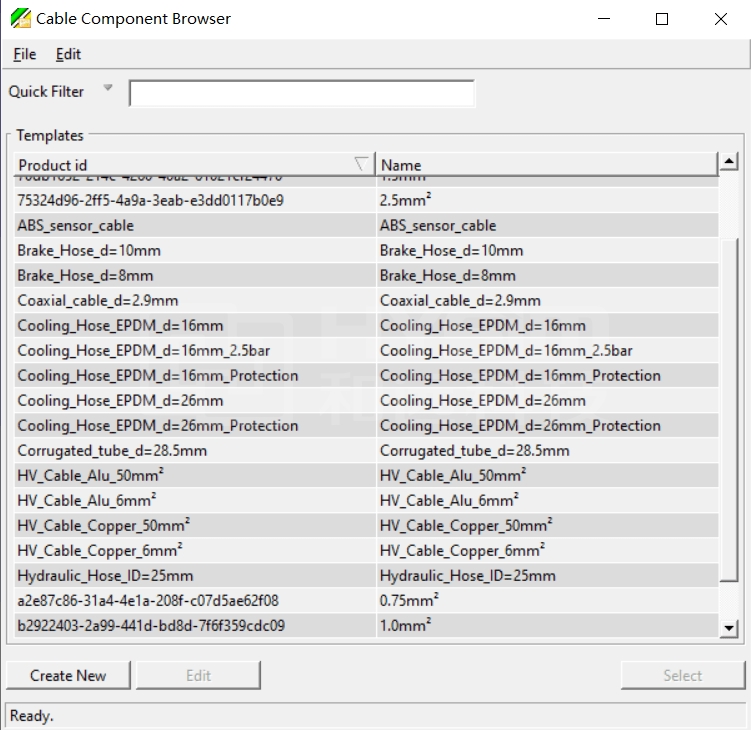Screen dimensions: 751x730
Task: Select Cooling_Hose_EPDM_d=16mm product id
Action: click(195, 325)
